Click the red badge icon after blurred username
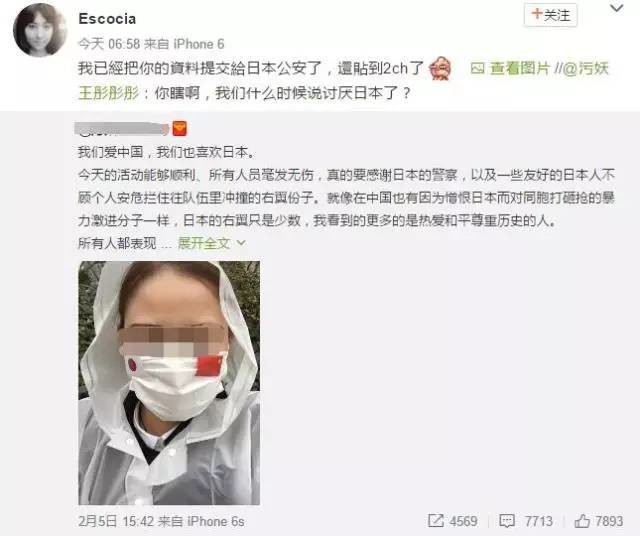The width and height of the screenshot is (640, 536). 180,129
